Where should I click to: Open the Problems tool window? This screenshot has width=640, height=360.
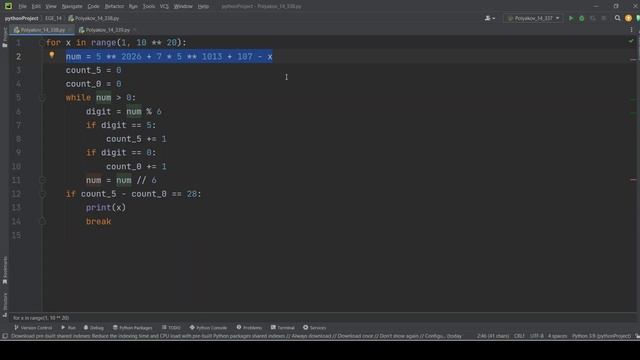click(249, 328)
